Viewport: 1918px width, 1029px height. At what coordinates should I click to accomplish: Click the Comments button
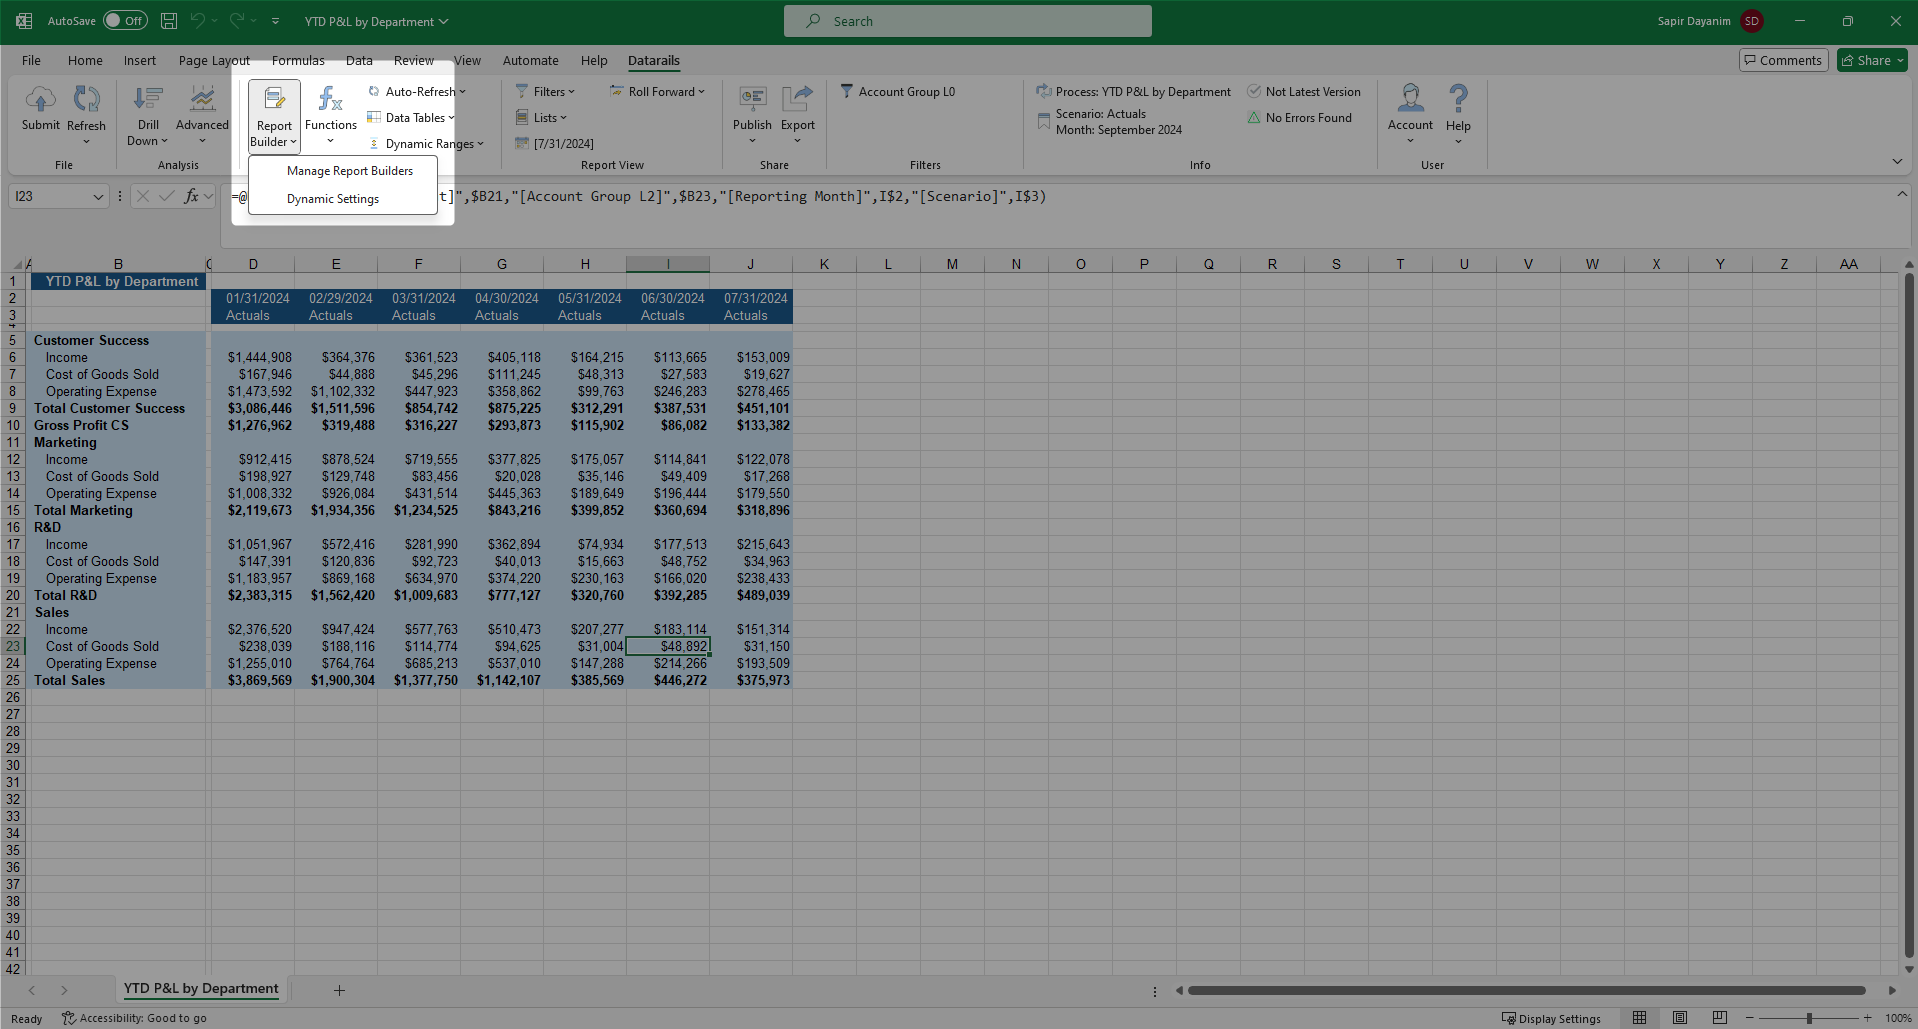(1784, 61)
